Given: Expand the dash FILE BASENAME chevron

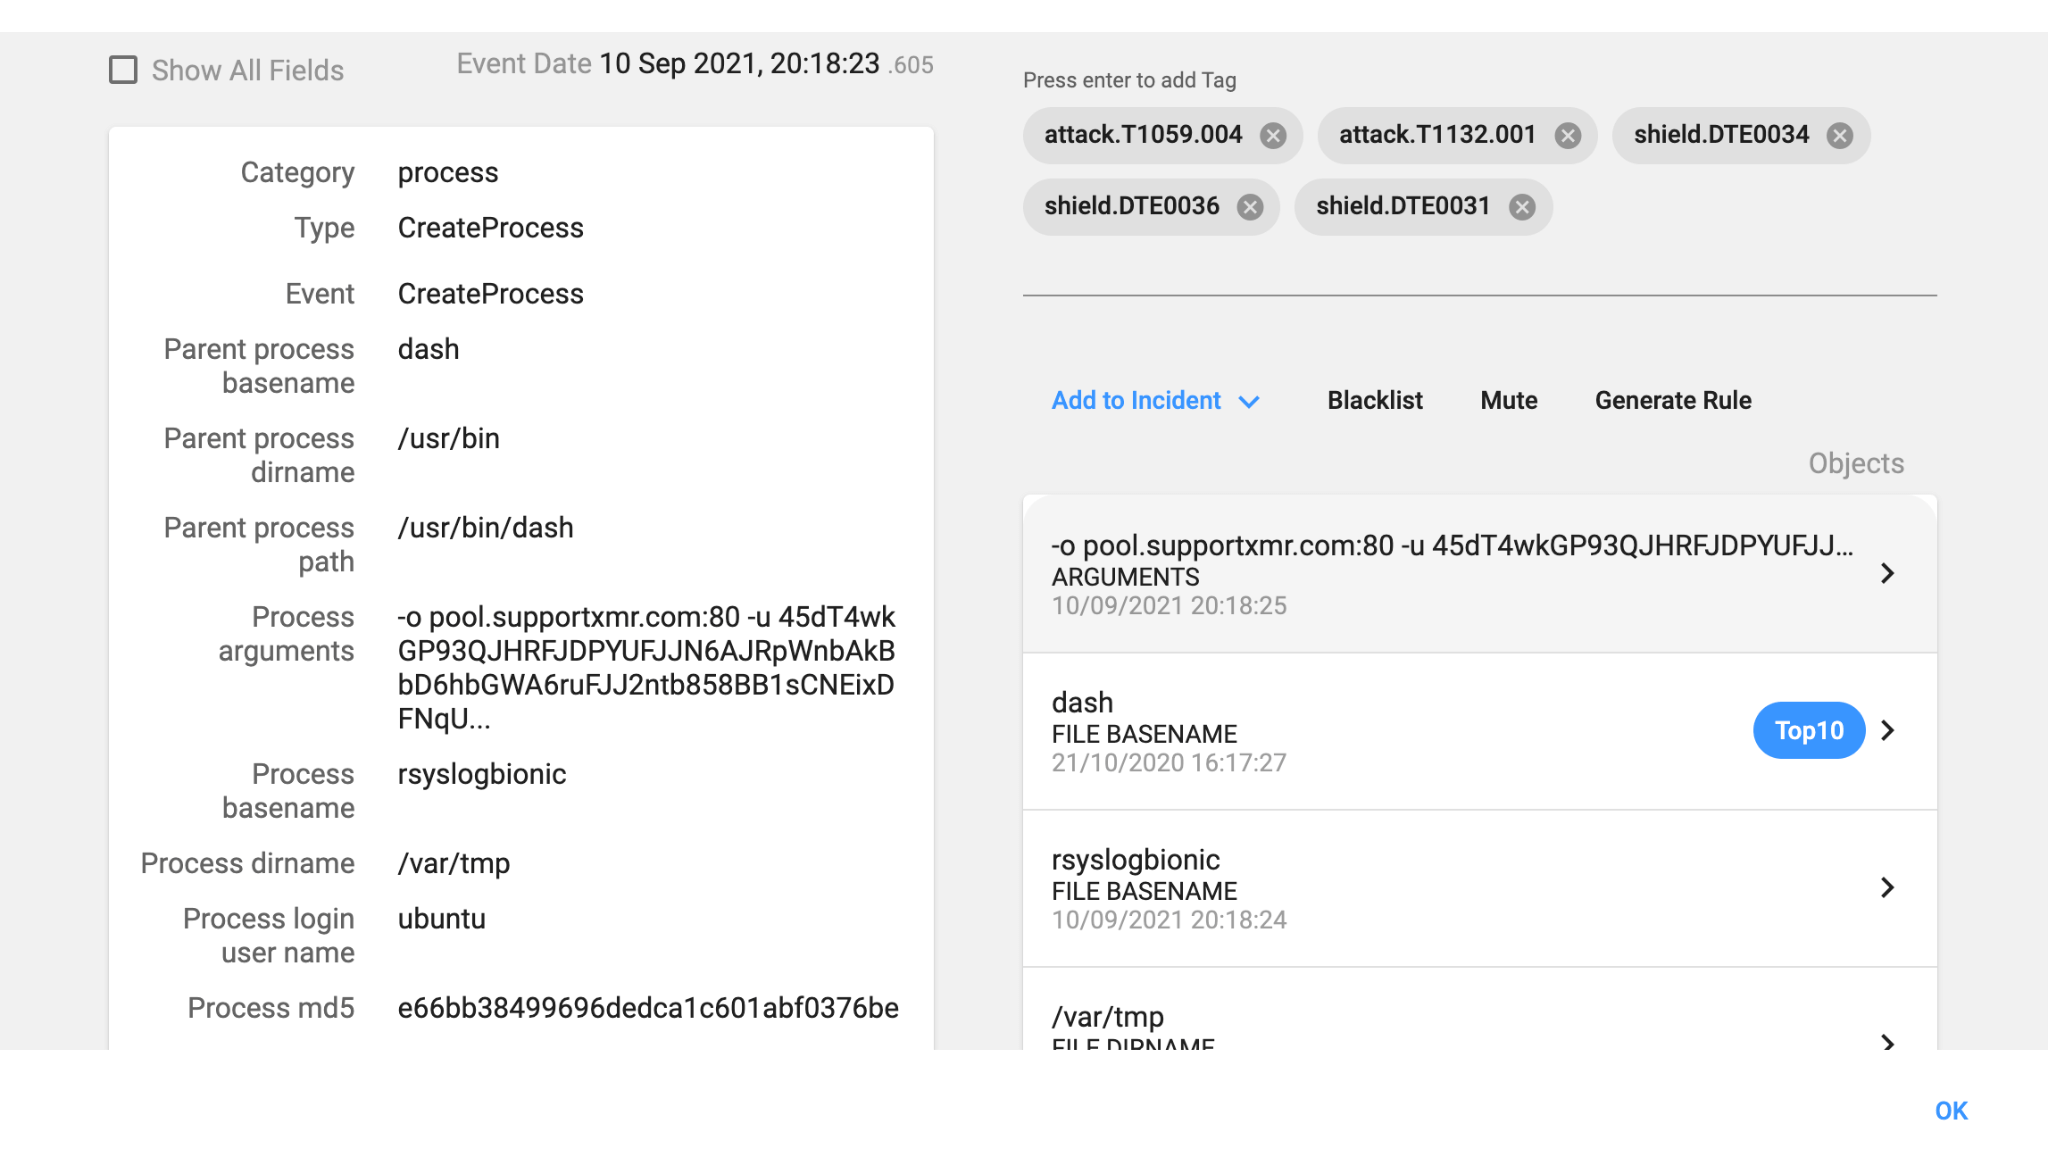Looking at the screenshot, I should (1887, 730).
